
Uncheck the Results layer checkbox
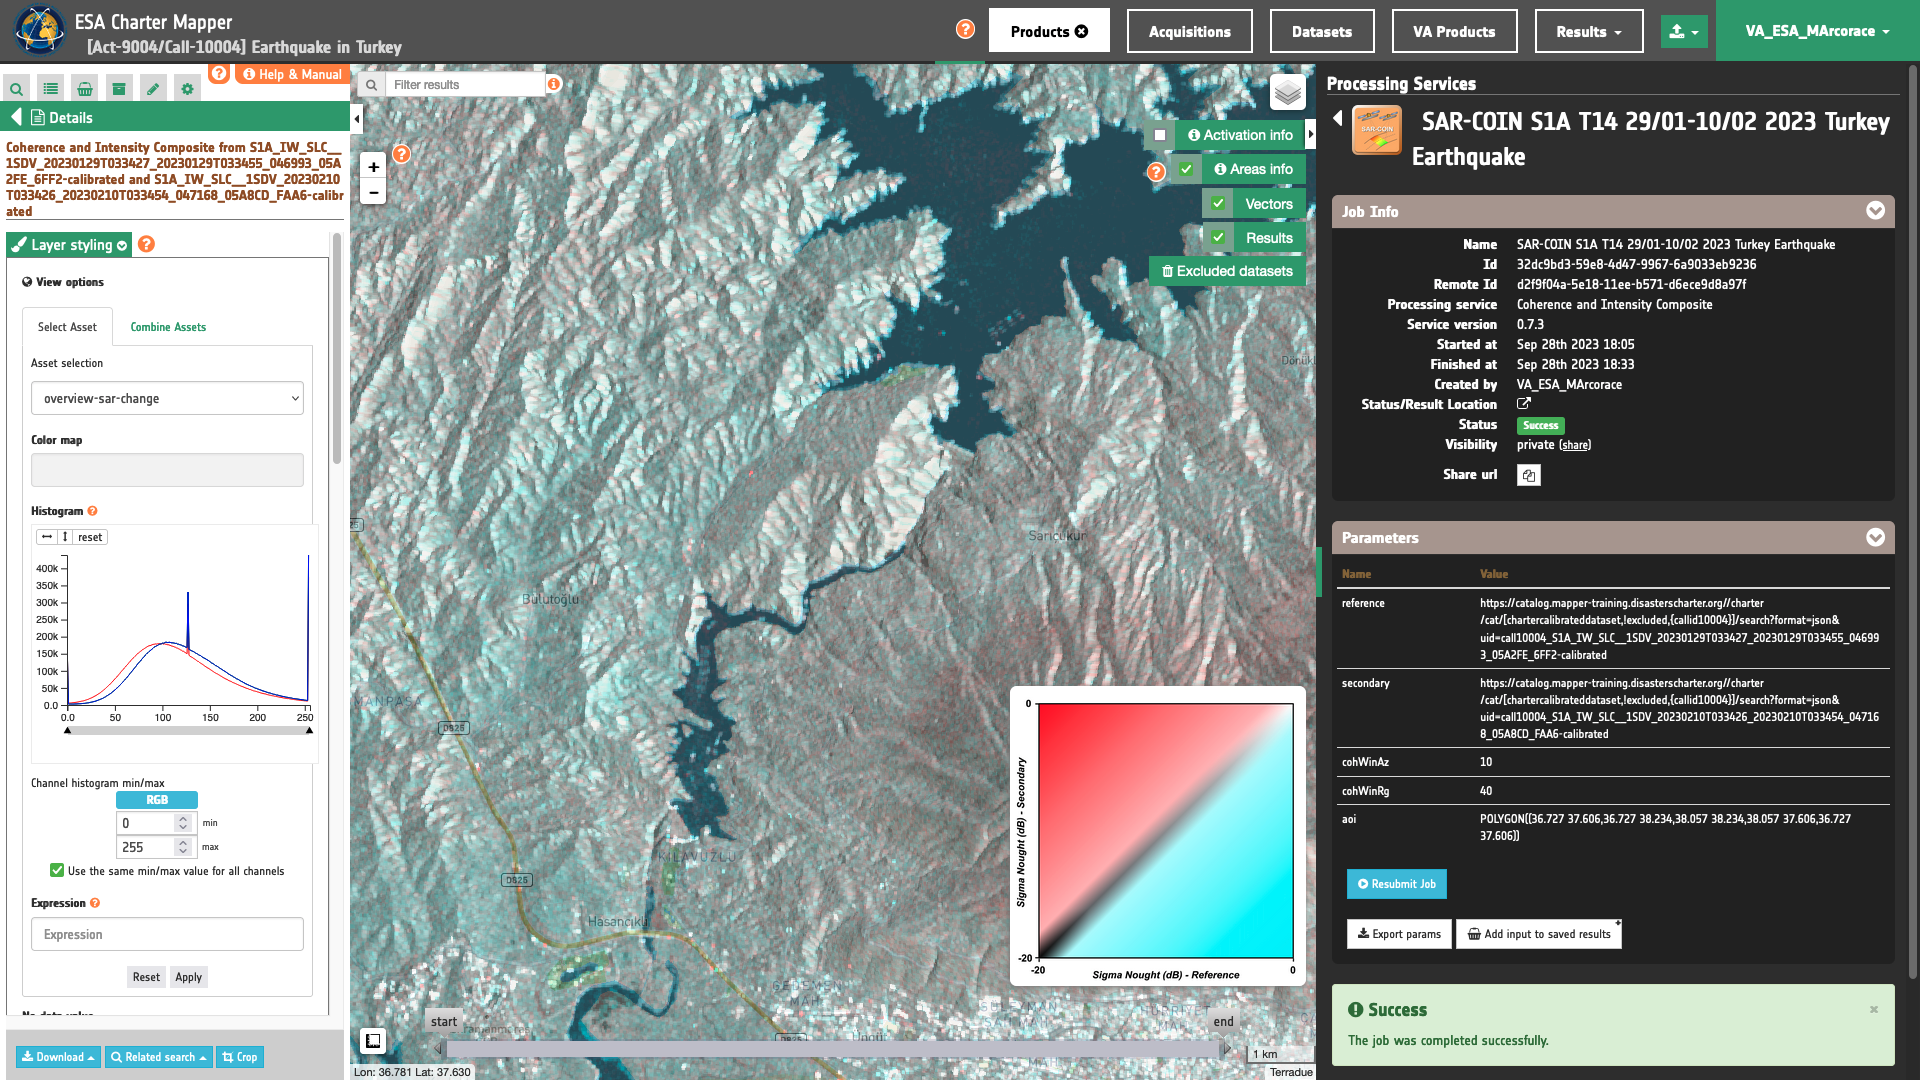[1218, 238]
